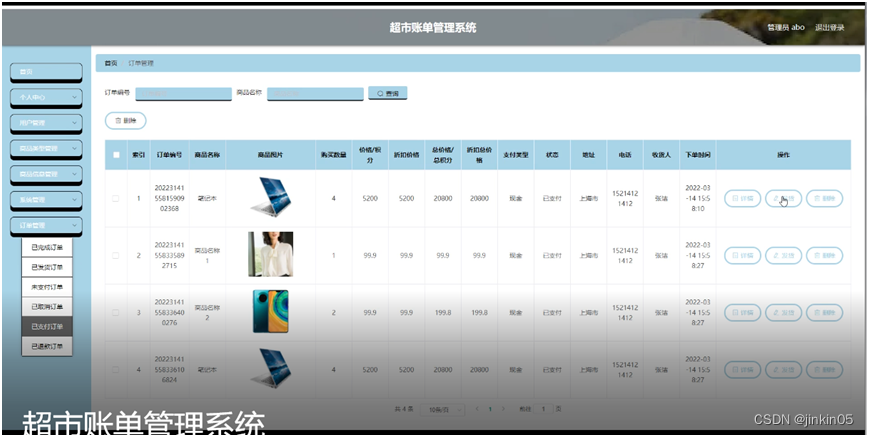Focus the 订单编号 search field
Viewport: 869px width, 437px height.
click(x=183, y=94)
